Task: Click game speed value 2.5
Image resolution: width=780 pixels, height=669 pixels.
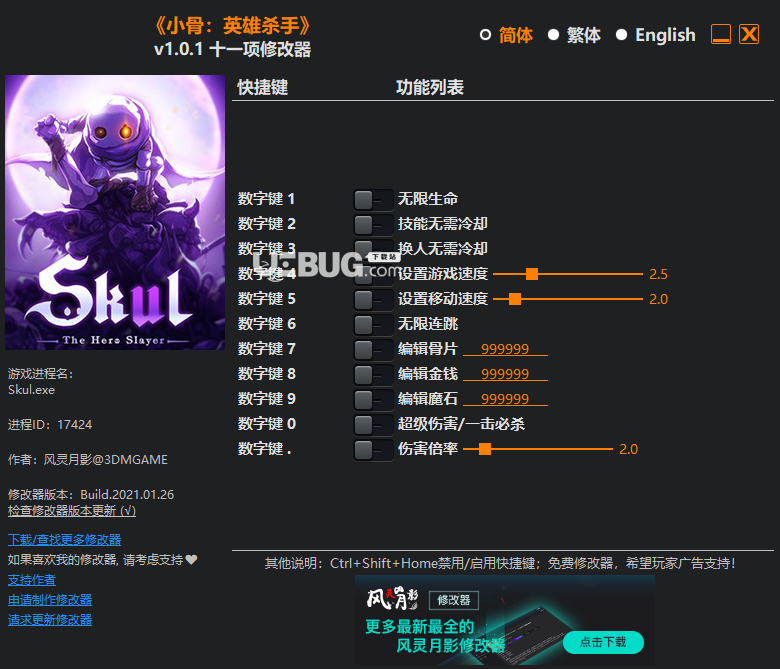Action: pyautogui.click(x=659, y=274)
